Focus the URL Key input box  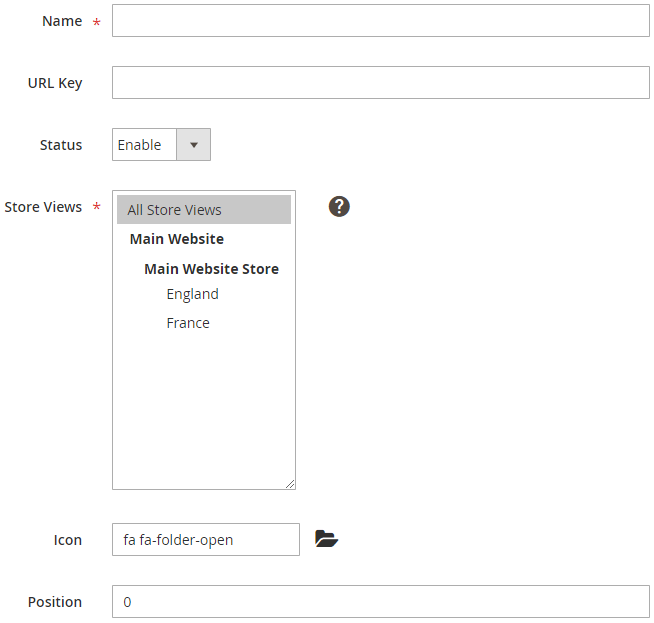[x=380, y=83]
